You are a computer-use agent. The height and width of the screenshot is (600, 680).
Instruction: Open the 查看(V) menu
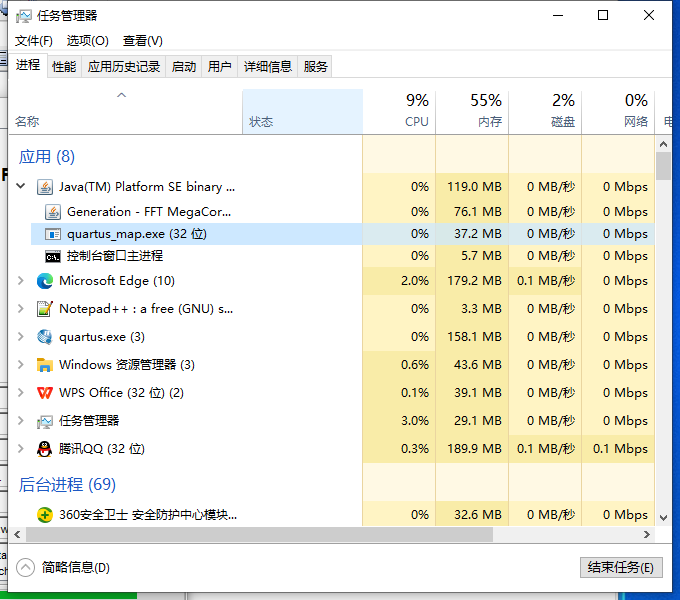[x=143, y=41]
